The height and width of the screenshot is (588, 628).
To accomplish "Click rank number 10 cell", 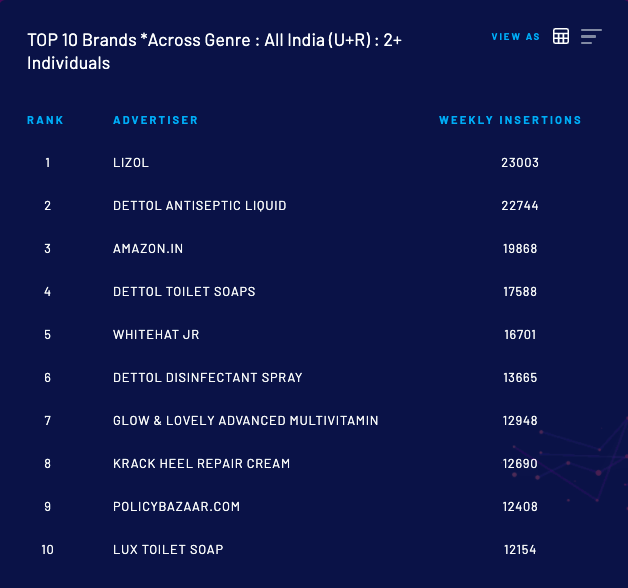I will click(x=47, y=550).
